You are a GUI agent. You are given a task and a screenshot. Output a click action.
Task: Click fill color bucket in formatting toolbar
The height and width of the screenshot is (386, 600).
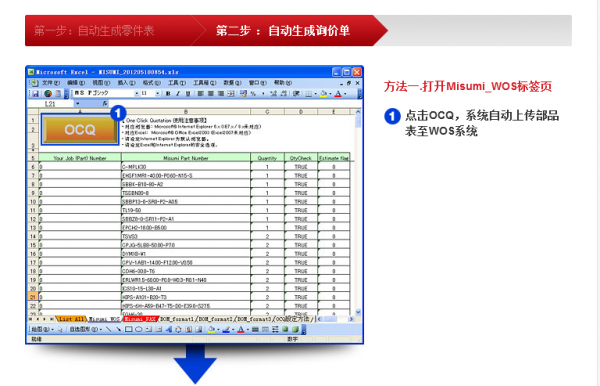pyautogui.click(x=323, y=93)
